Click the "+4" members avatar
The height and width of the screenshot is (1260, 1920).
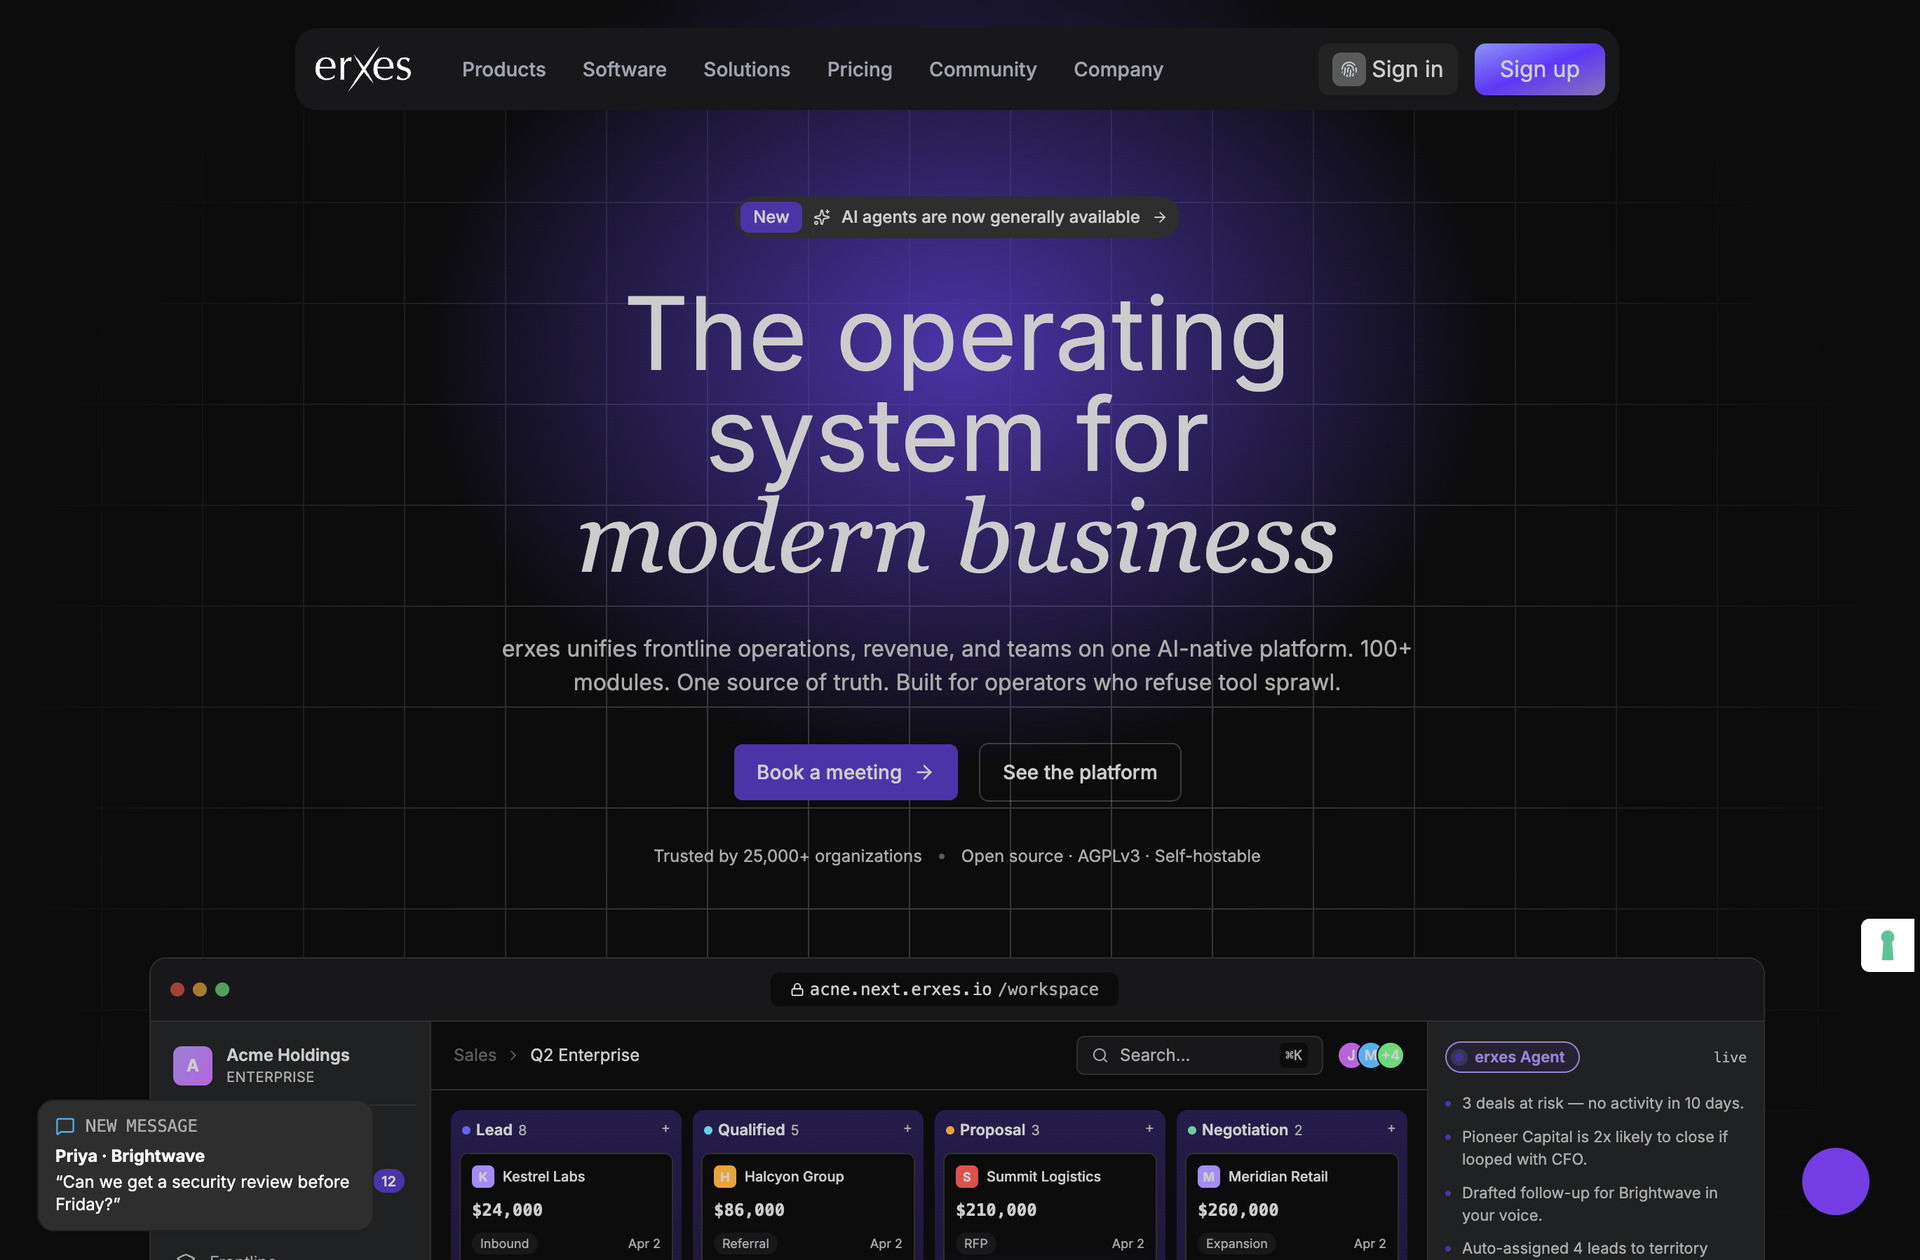pos(1391,1055)
